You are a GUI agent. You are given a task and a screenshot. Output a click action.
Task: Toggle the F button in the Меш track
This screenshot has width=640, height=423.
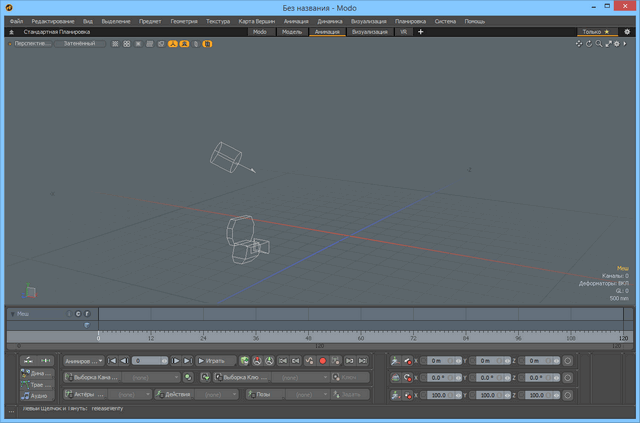pos(87,314)
